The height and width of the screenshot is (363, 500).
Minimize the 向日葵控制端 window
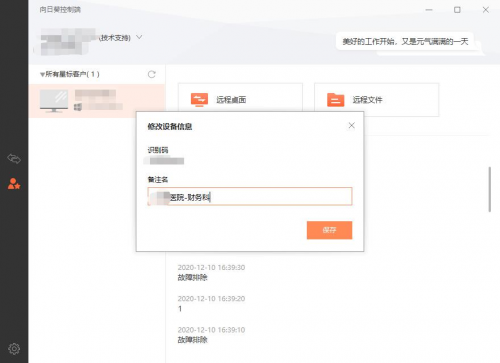pos(429,10)
